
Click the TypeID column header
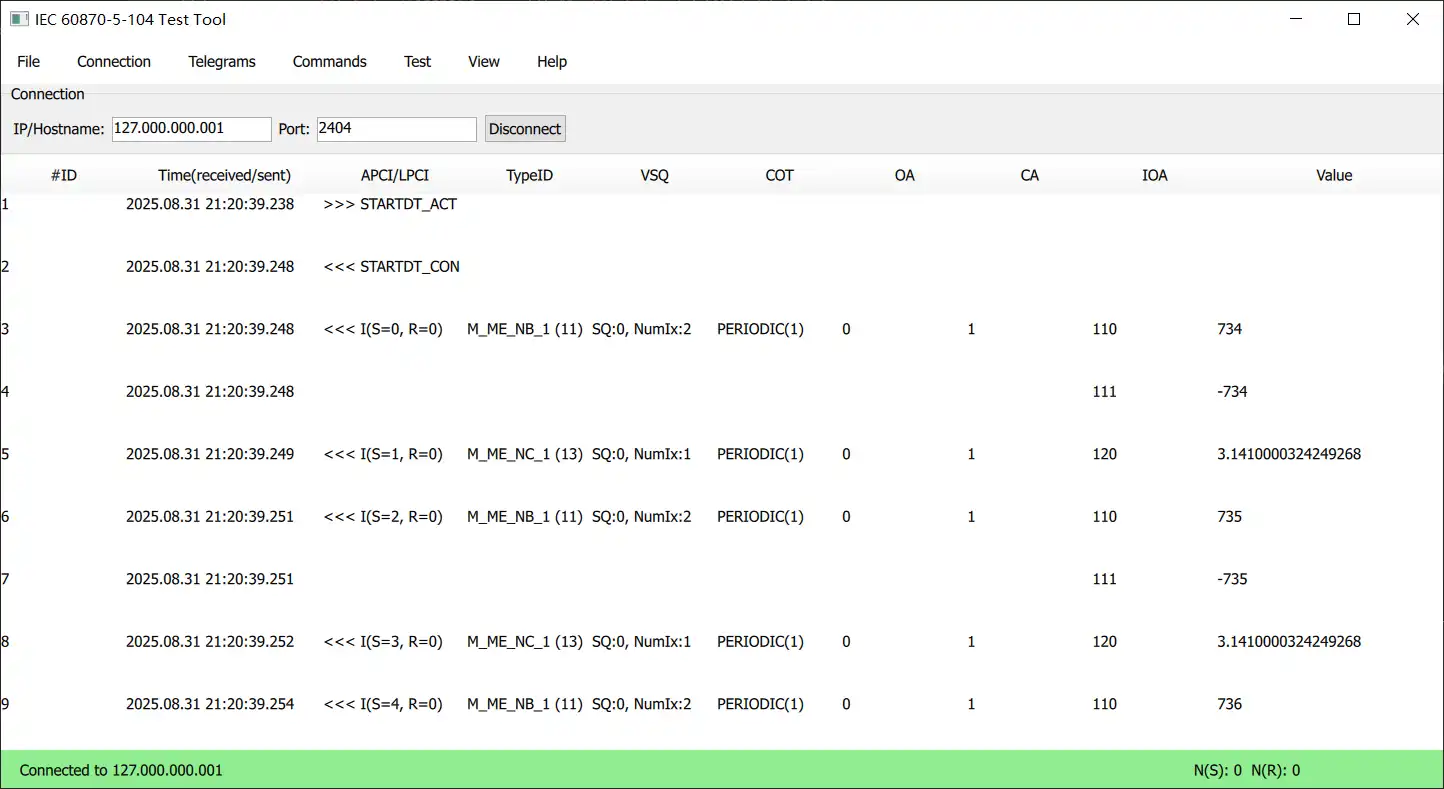click(529, 176)
